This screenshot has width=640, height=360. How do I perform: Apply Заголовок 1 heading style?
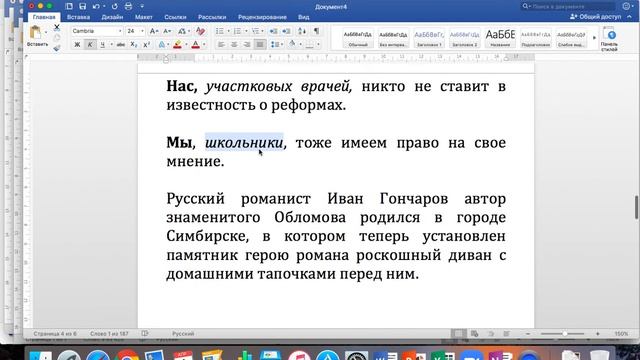[429, 38]
